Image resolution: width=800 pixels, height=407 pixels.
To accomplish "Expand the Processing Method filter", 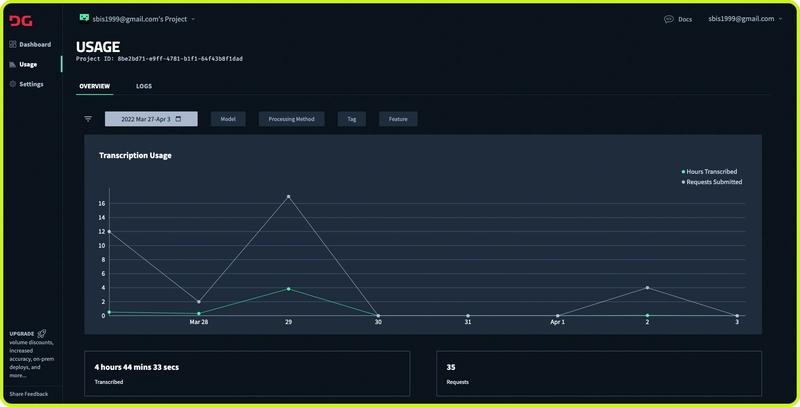I will pos(291,119).
